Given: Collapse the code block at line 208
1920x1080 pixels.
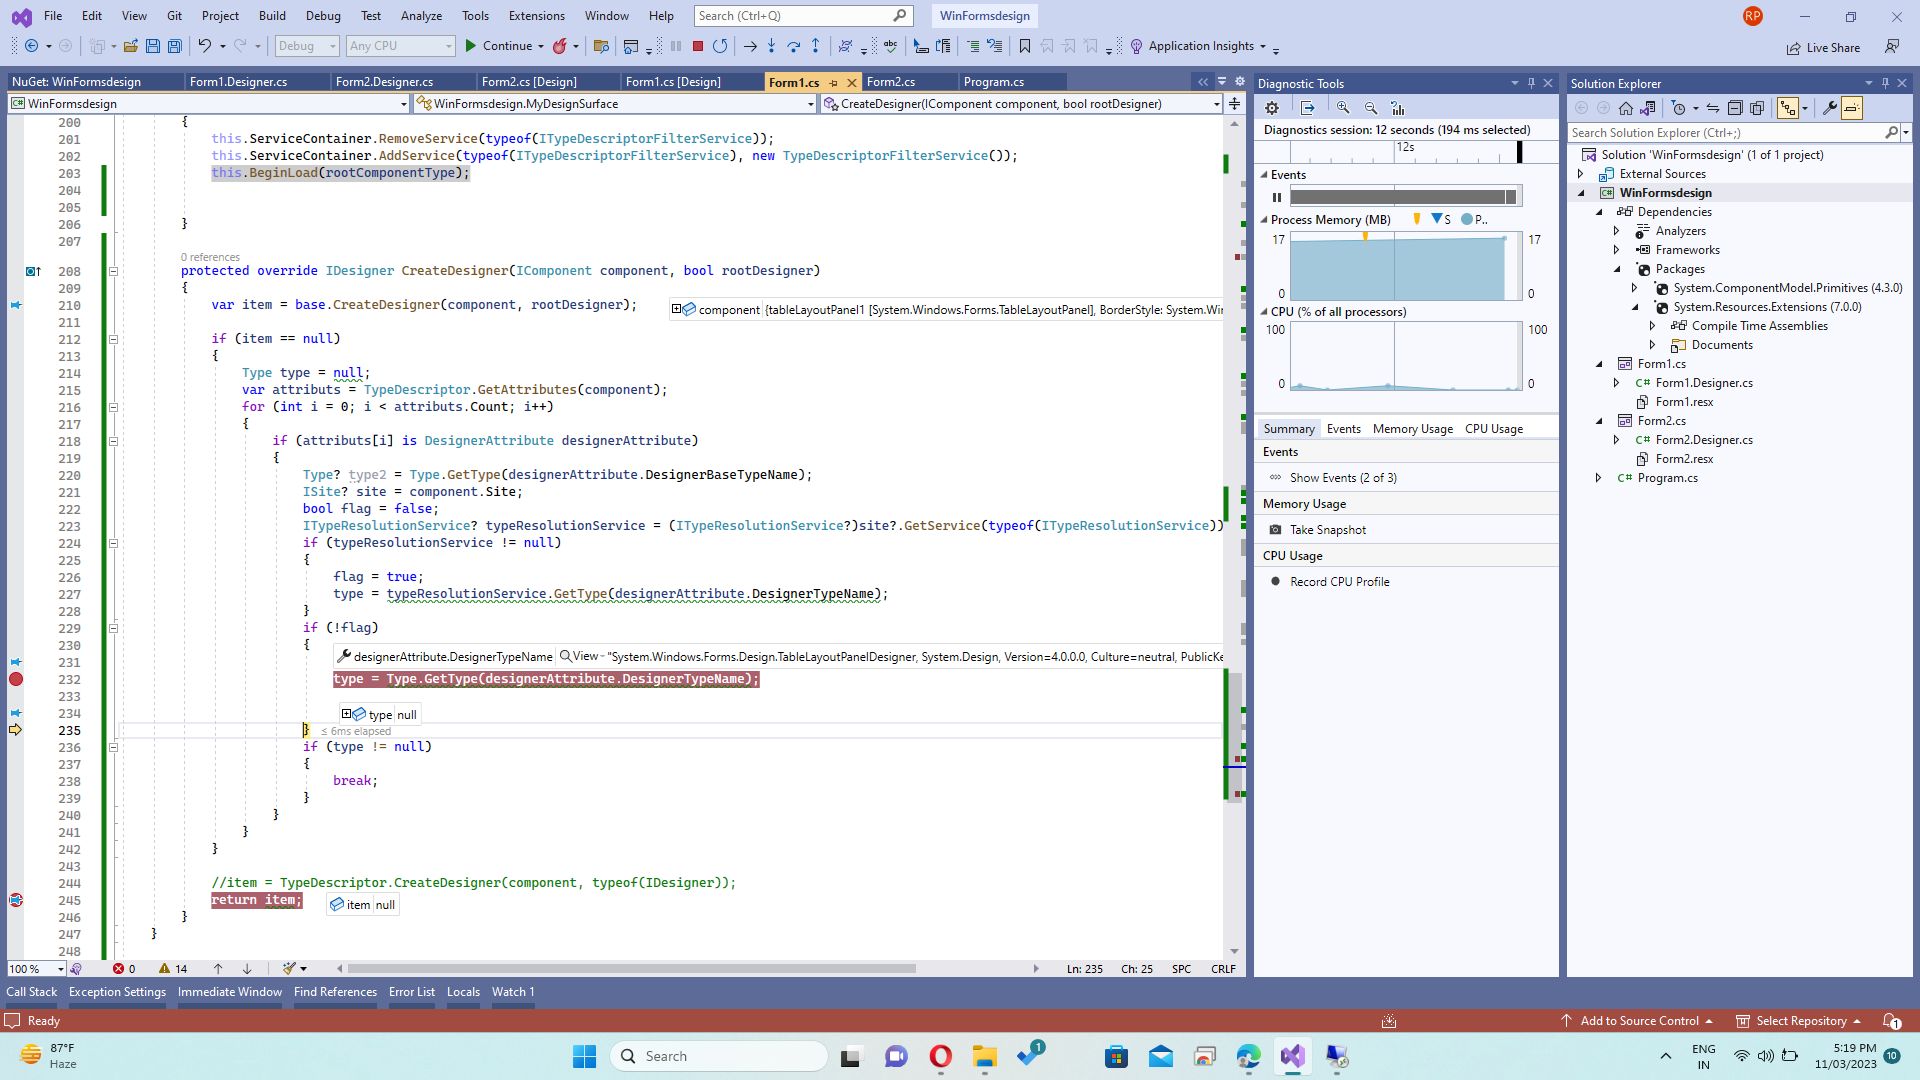Looking at the screenshot, I should (x=113, y=271).
